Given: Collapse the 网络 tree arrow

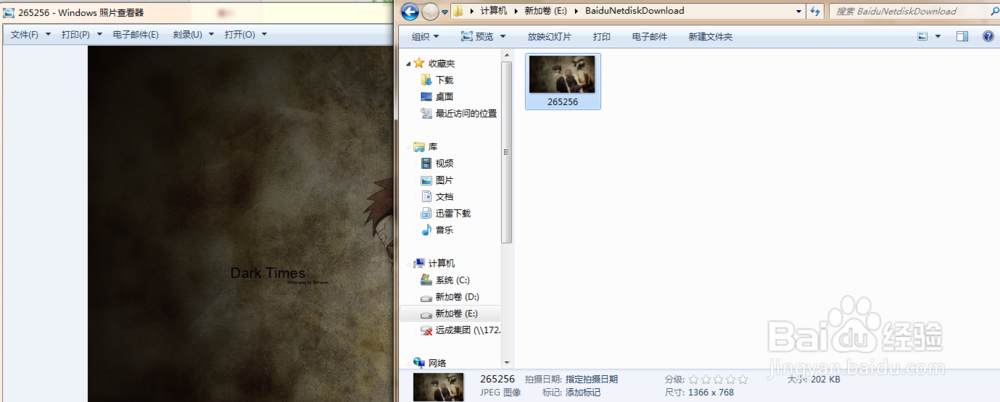Looking at the screenshot, I should 409,363.
